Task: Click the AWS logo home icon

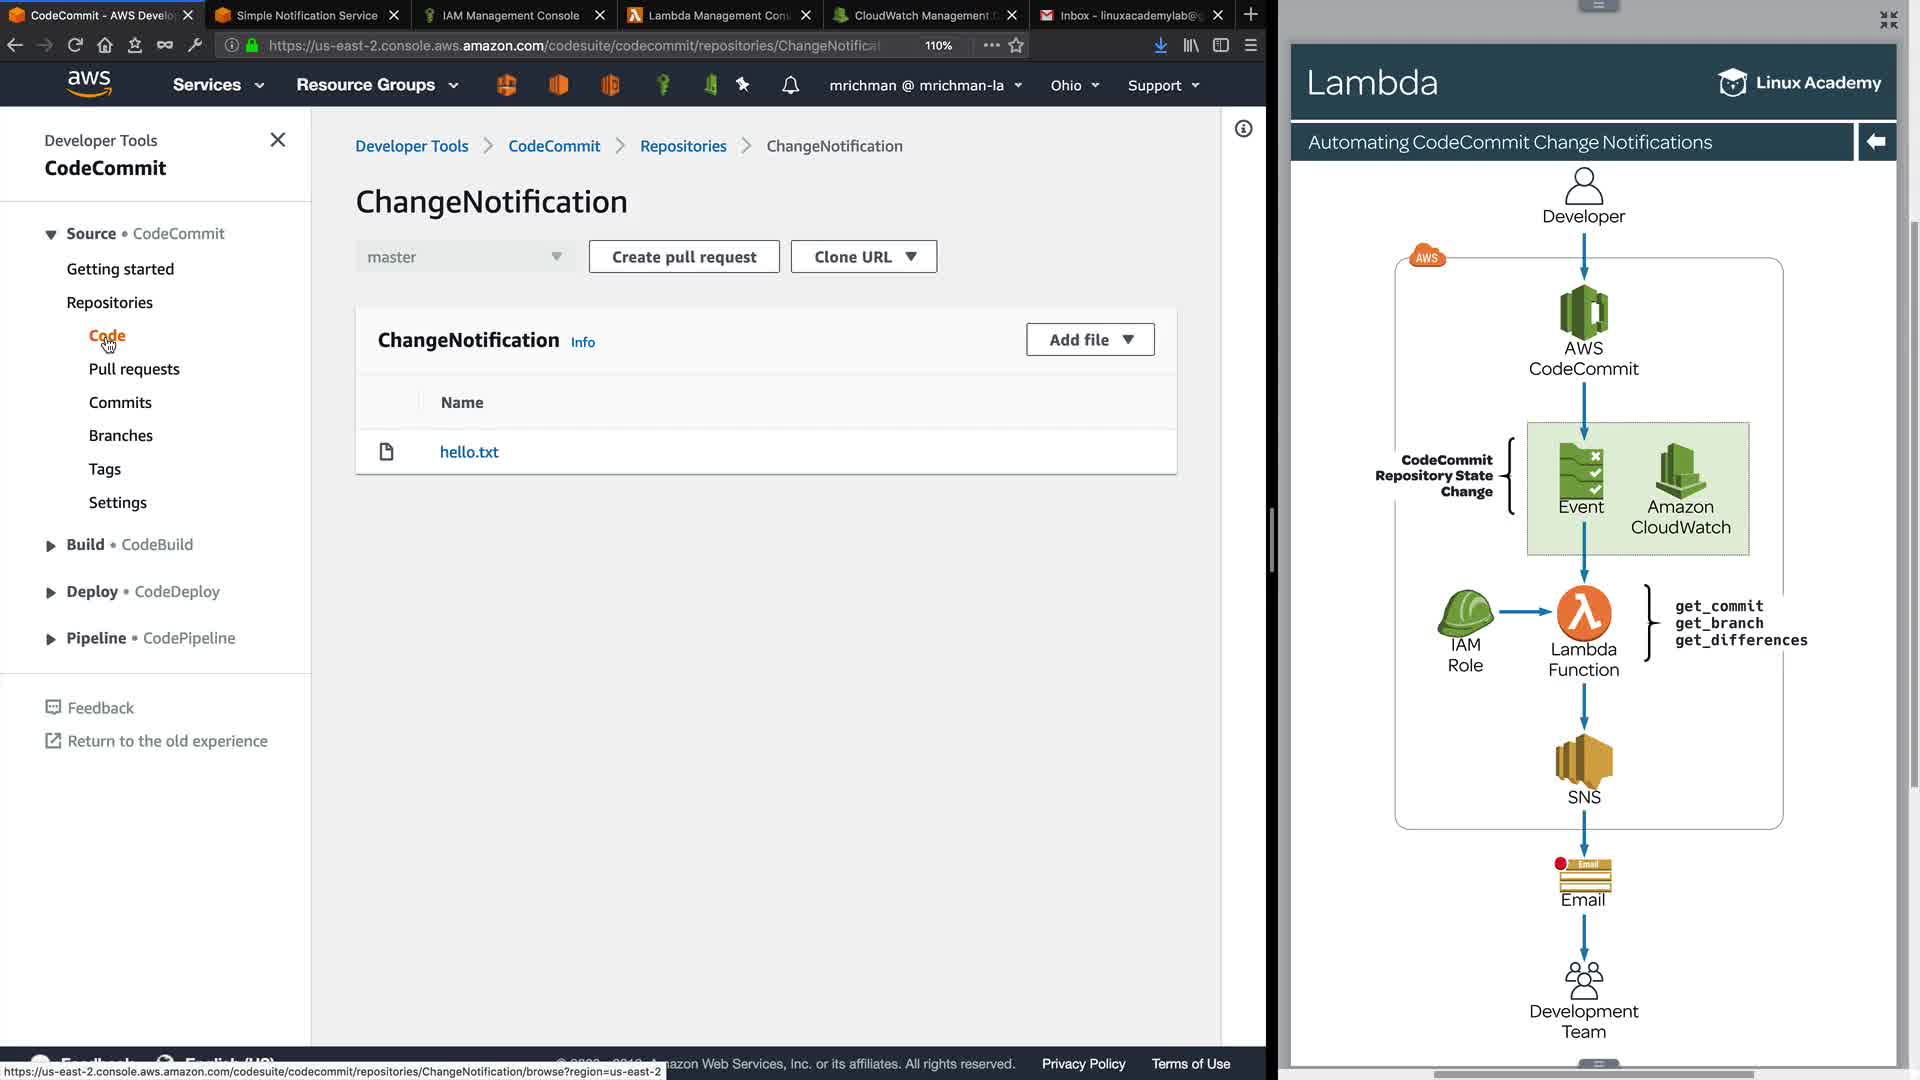Action: pyautogui.click(x=89, y=84)
